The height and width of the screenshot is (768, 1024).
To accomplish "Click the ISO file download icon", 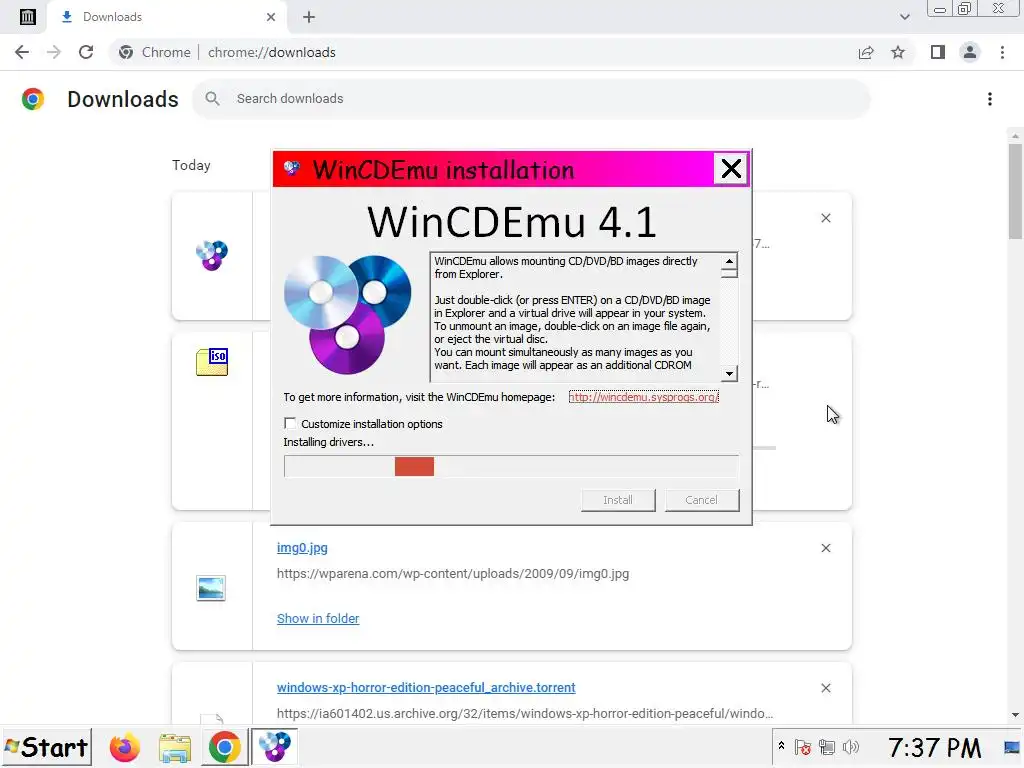I will pyautogui.click(x=212, y=362).
